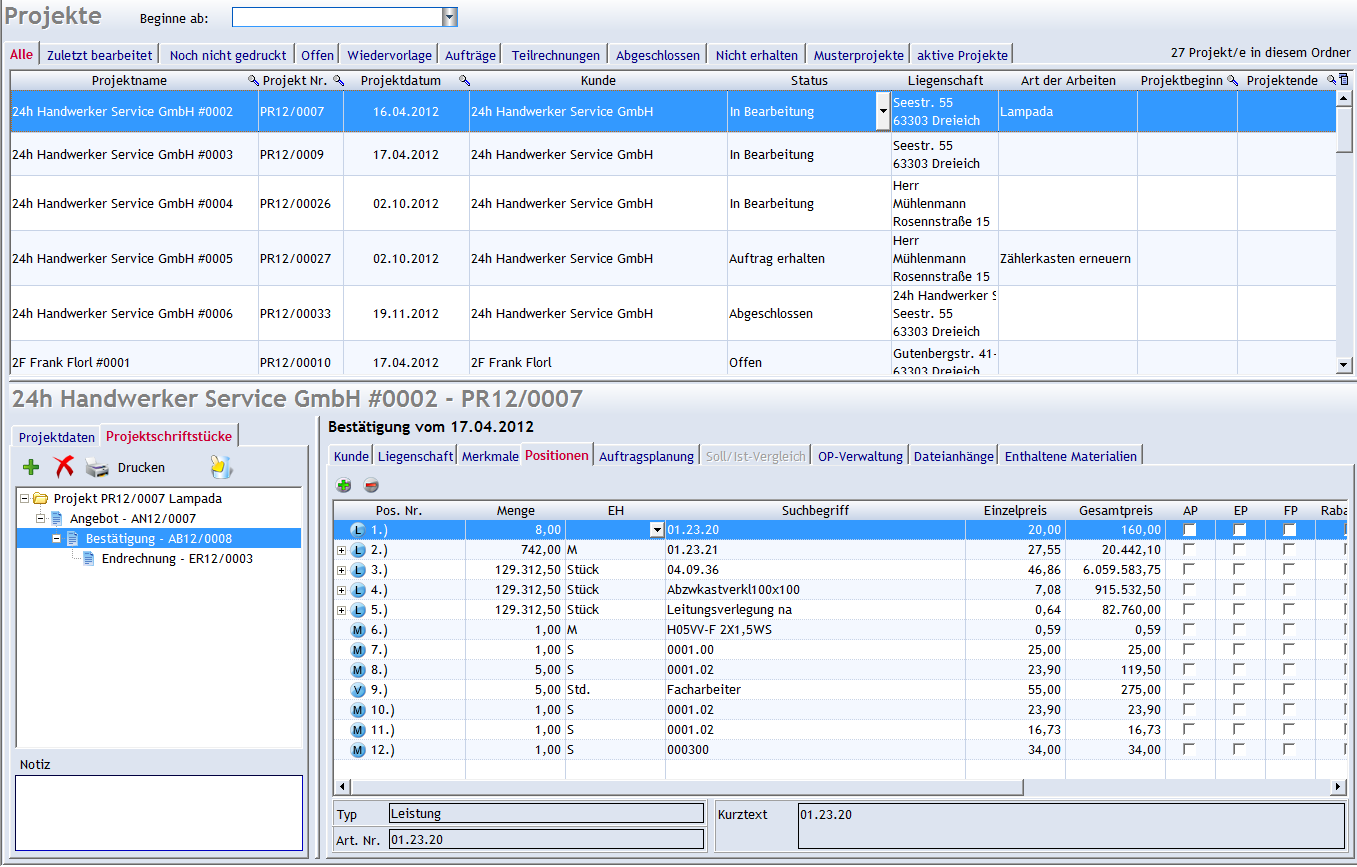Click the L type icon of position 3.)

358,569
